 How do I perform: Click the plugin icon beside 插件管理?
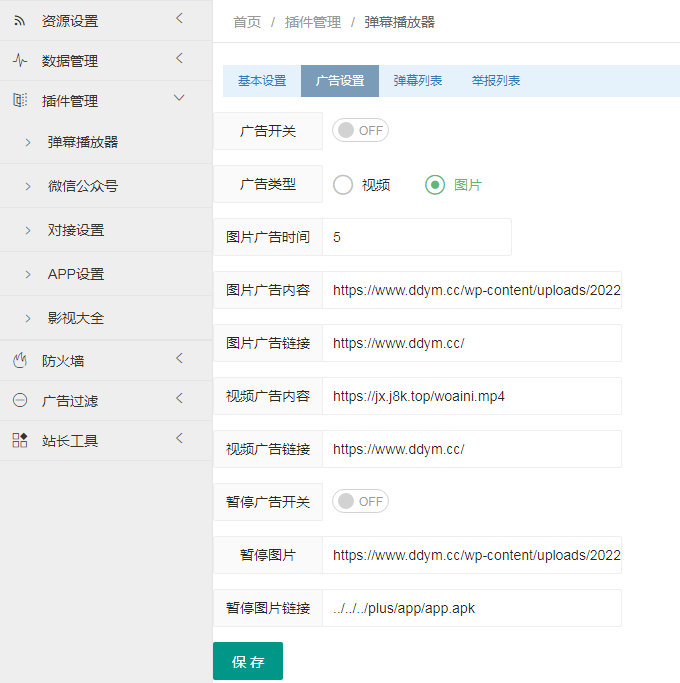pos(20,101)
